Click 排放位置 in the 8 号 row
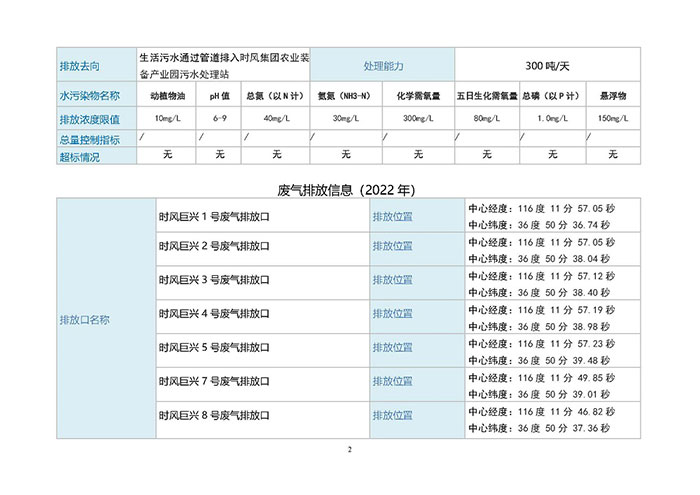This screenshot has height=495, width=700. (x=392, y=416)
